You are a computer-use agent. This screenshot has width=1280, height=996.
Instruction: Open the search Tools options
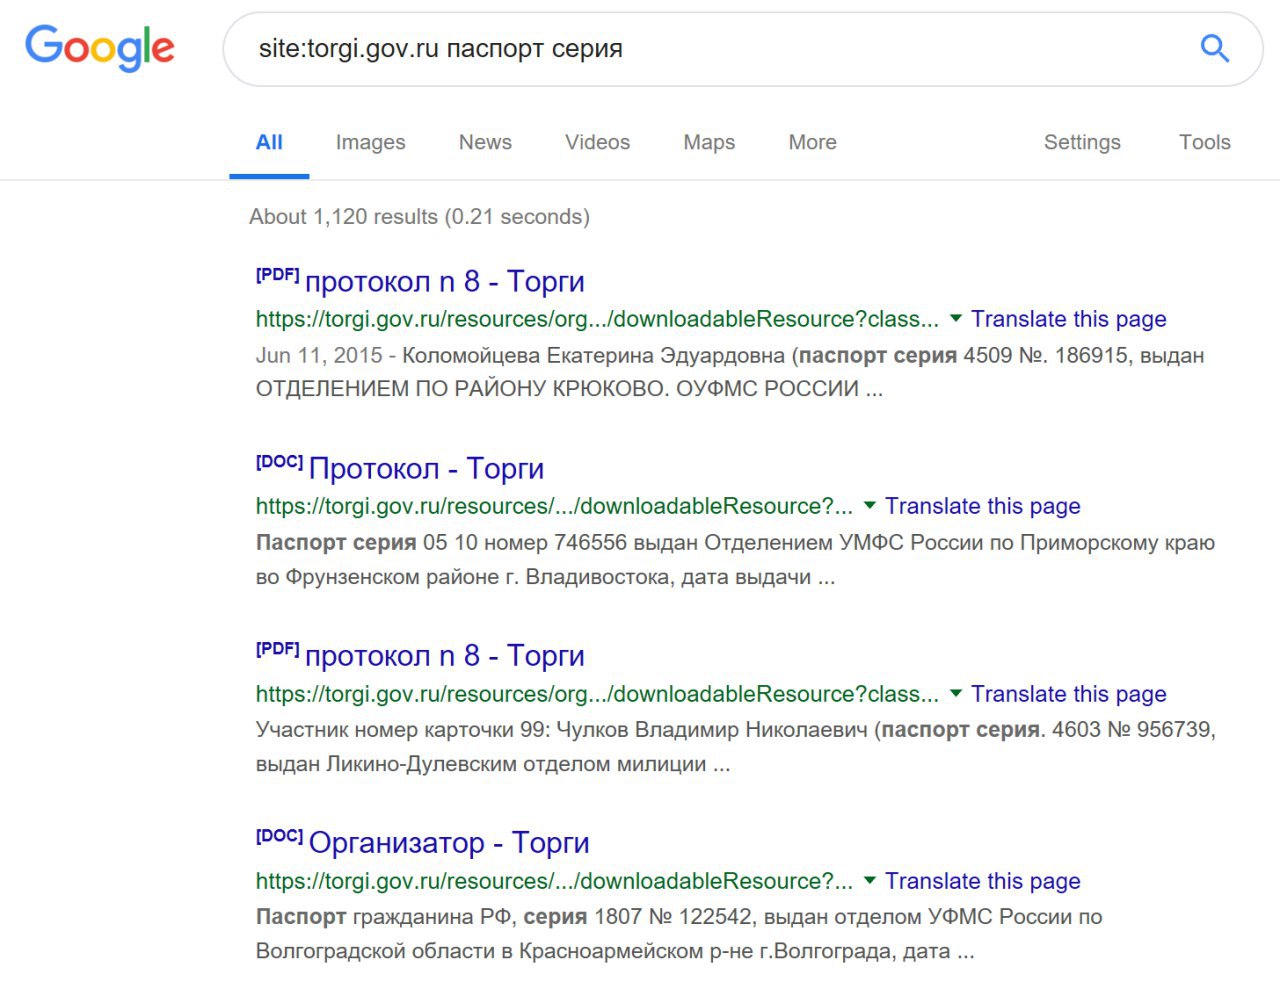[x=1204, y=142]
